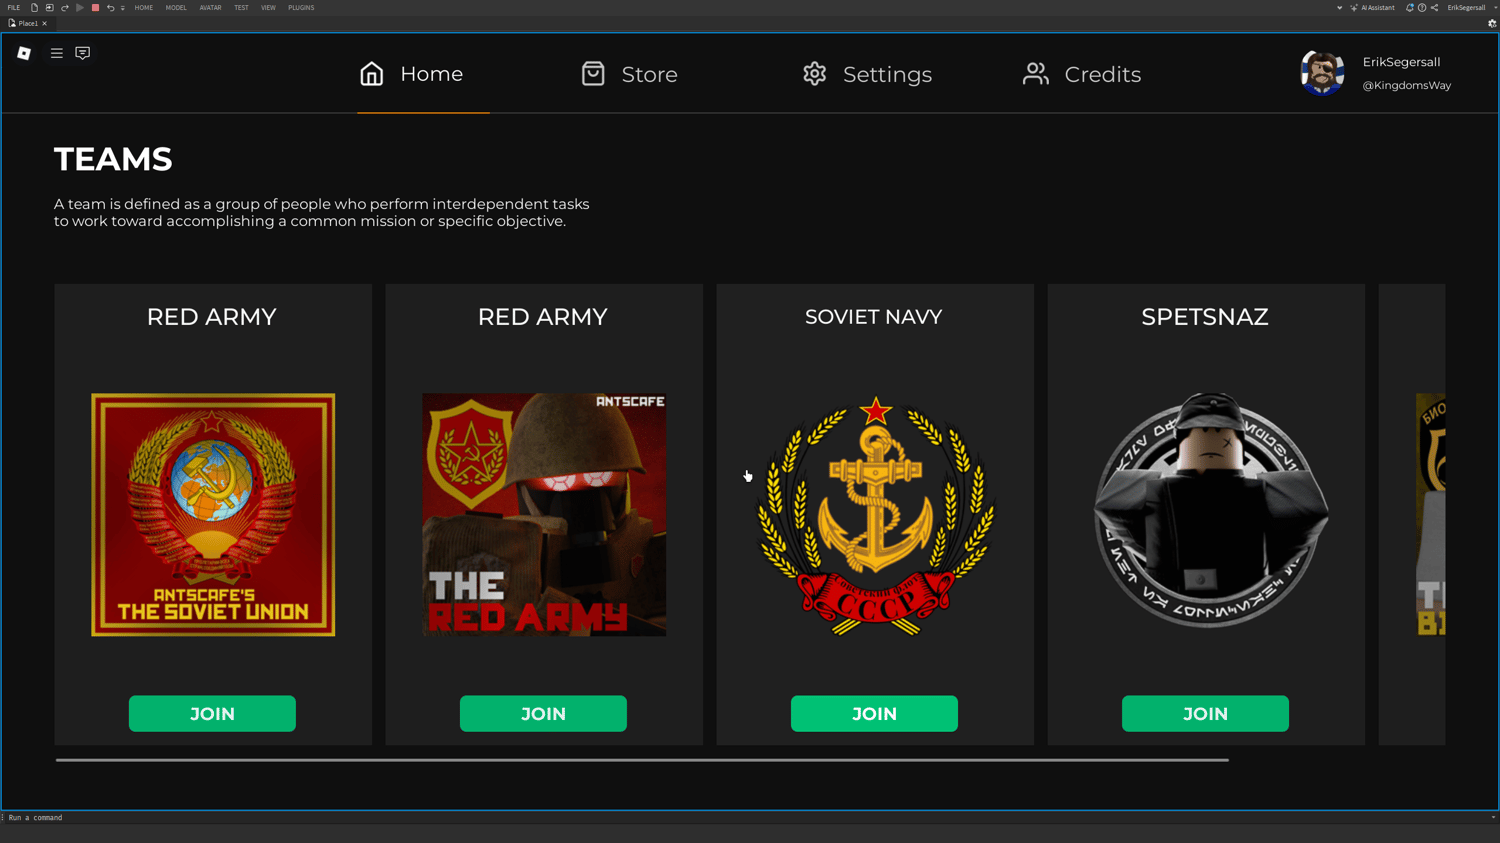Switch to the HOME ribbon tab
Viewport: 1500px width, 843px height.
coord(144,8)
